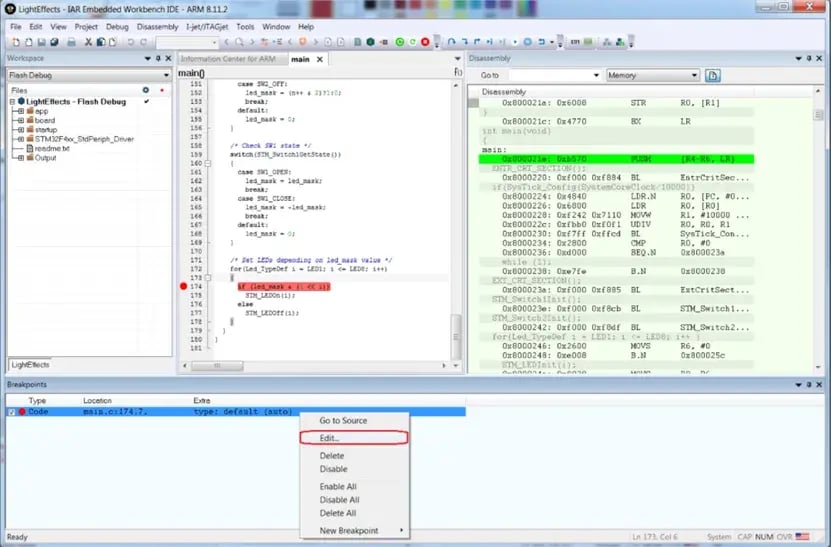This screenshot has height=547, width=831.
Task: Click the Open file toolbar icon
Action: 29,42
